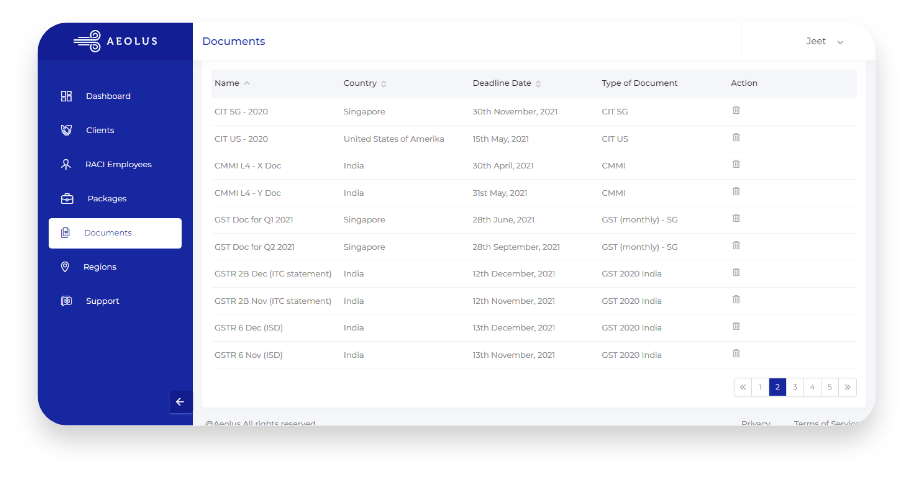Open the Dashboard menu item

point(115,96)
